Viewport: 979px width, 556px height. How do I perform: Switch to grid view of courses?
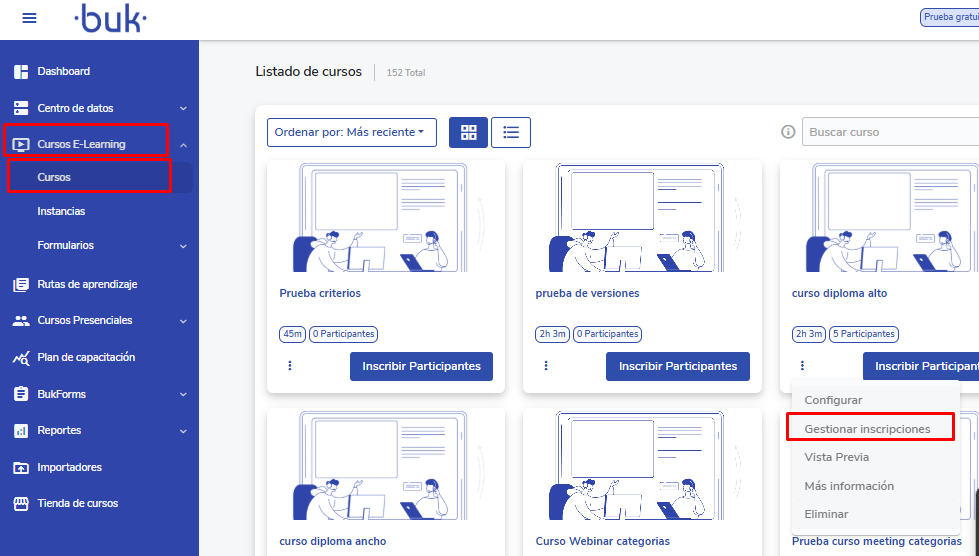468,132
